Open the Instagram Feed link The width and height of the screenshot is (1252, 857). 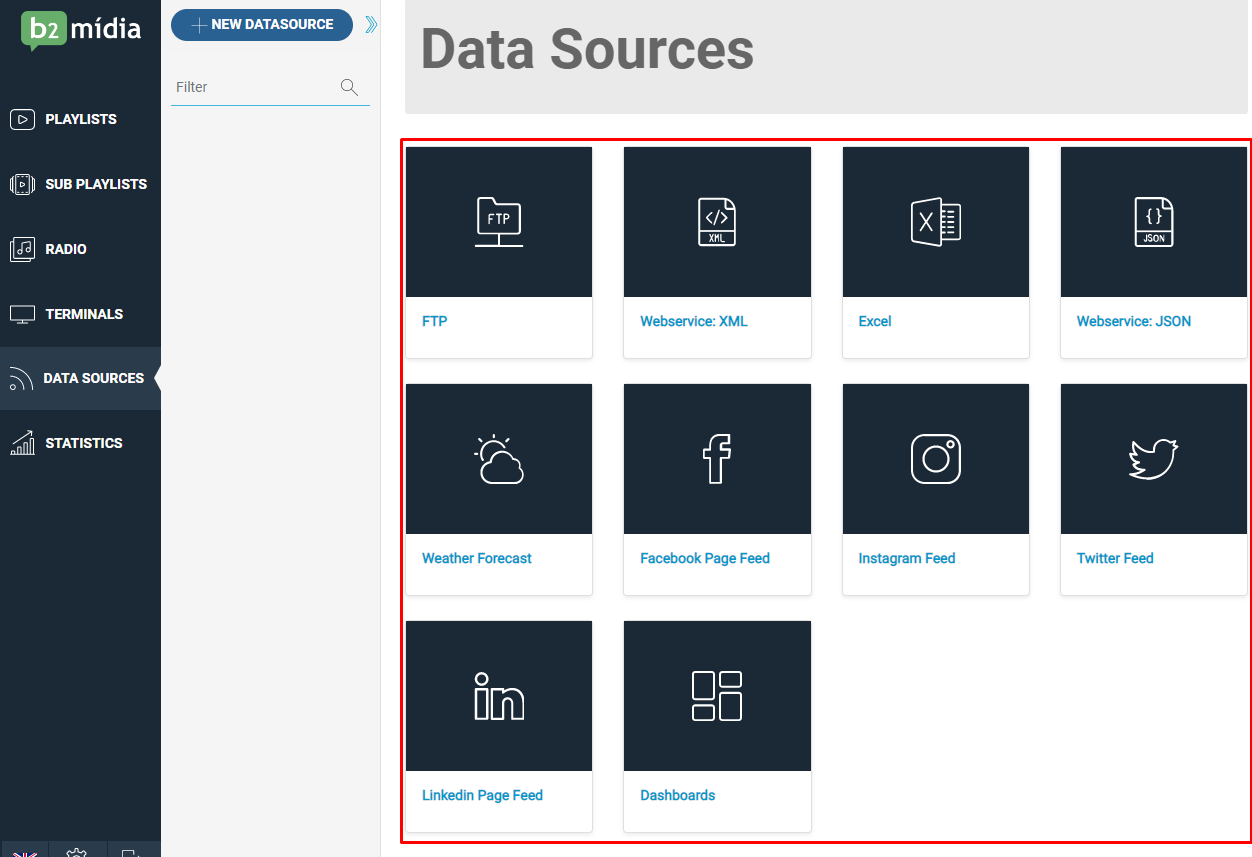[x=907, y=558]
